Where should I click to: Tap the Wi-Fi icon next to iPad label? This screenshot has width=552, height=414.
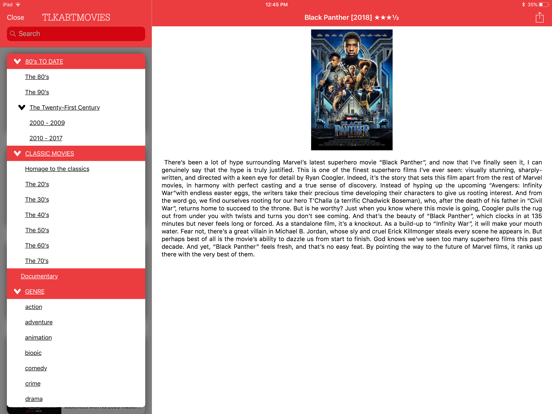[18, 5]
